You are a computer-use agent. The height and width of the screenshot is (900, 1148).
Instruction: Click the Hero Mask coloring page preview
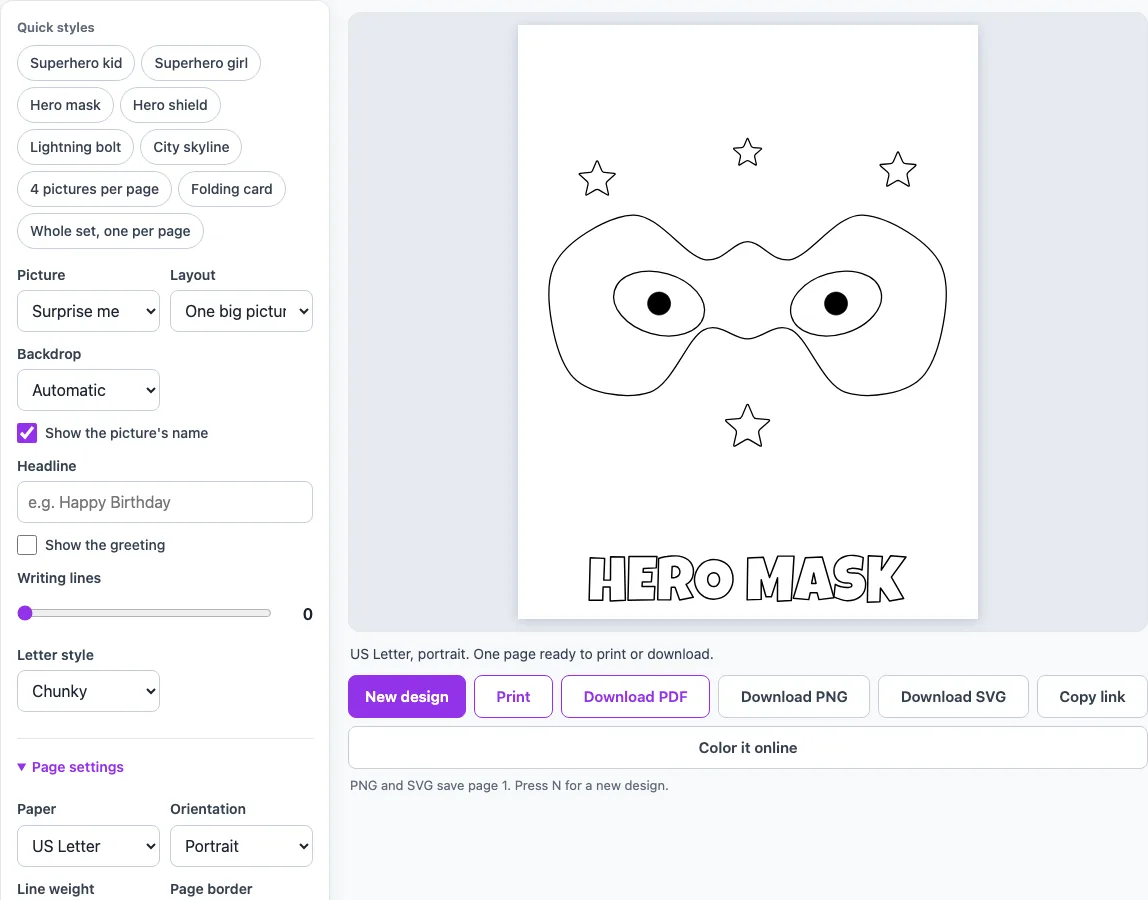pos(748,322)
